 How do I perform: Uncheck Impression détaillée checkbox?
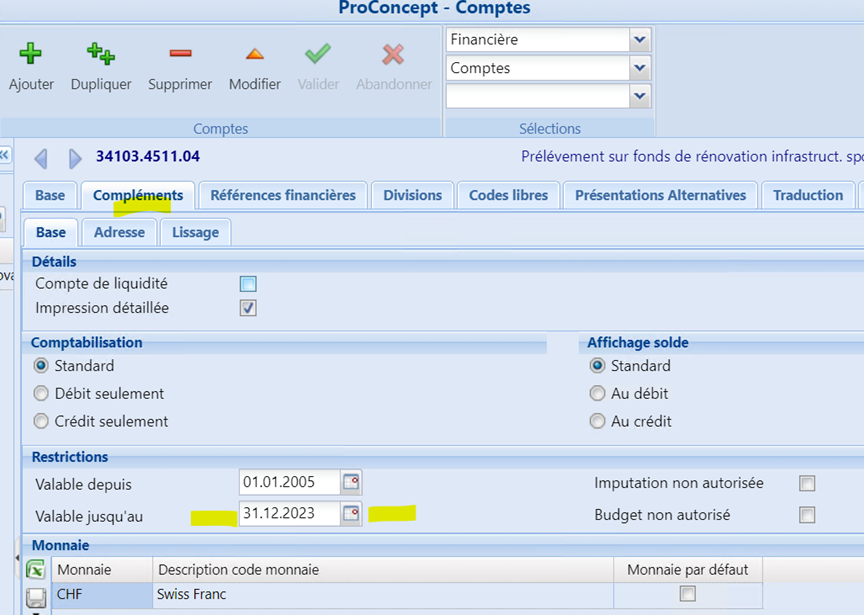248,308
